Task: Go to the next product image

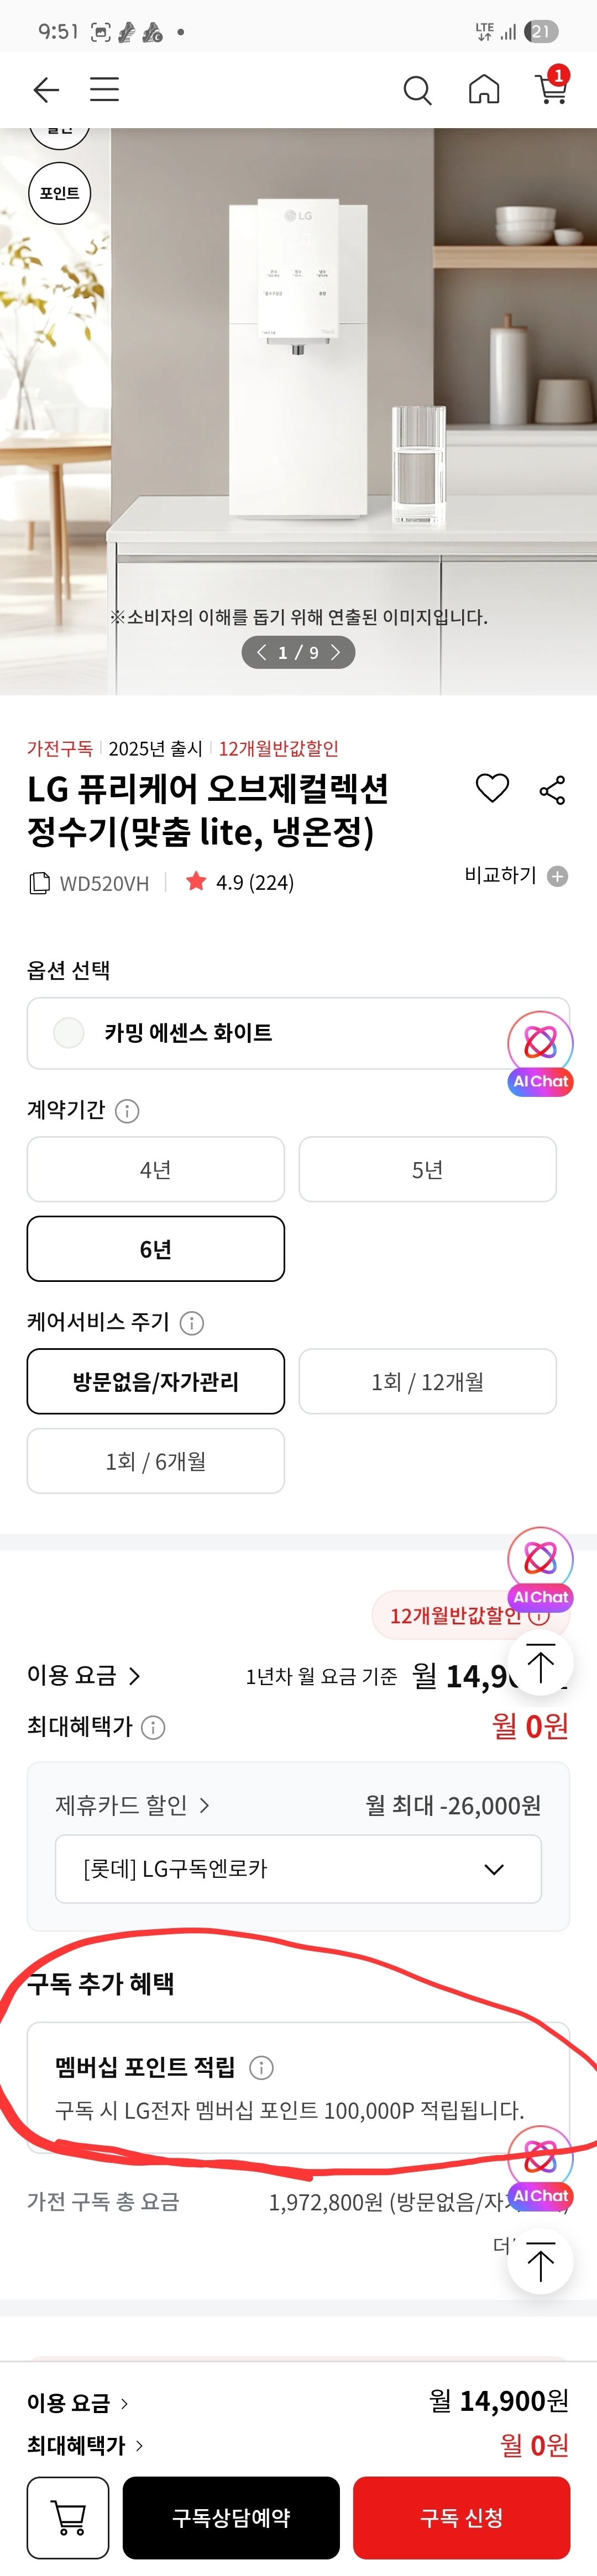Action: (337, 653)
